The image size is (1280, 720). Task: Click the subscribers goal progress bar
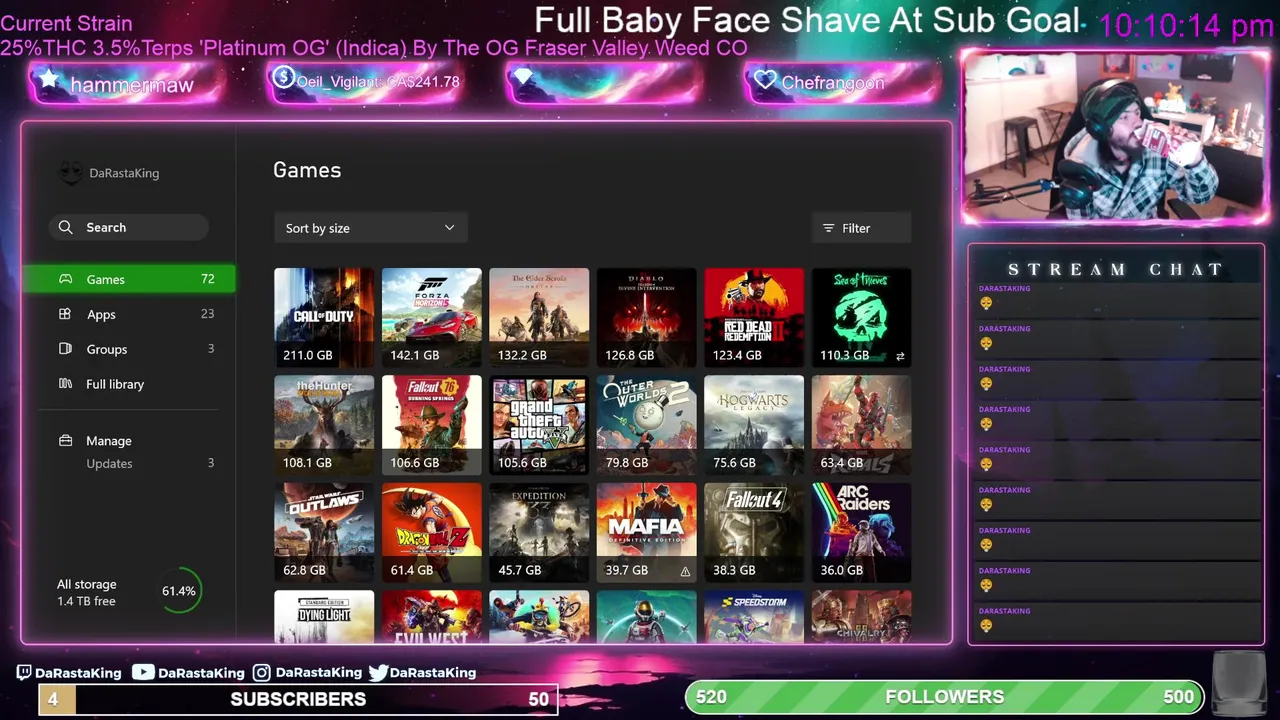coord(298,699)
